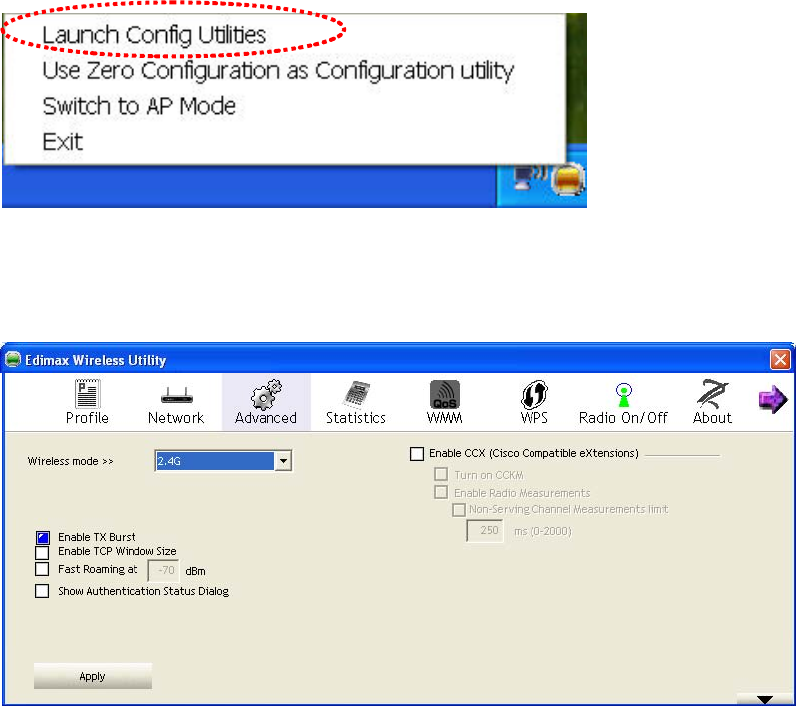Open the WMM QoS icon
Image resolution: width=796 pixels, height=706 pixels.
click(445, 394)
